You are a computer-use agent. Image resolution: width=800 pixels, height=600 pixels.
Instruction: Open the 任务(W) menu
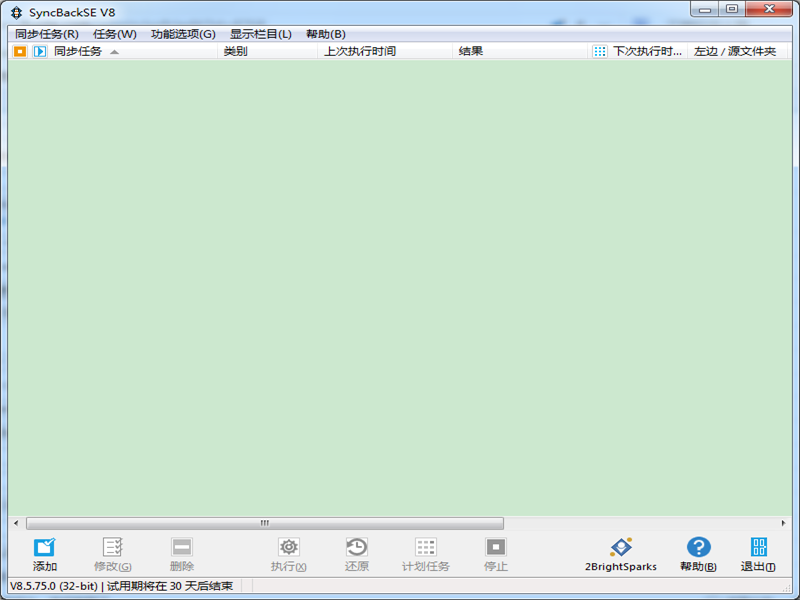tap(115, 34)
